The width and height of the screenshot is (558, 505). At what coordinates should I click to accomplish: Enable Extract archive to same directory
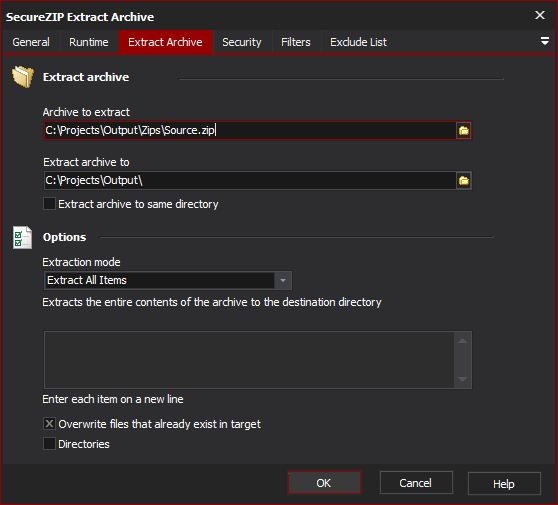coord(49,204)
